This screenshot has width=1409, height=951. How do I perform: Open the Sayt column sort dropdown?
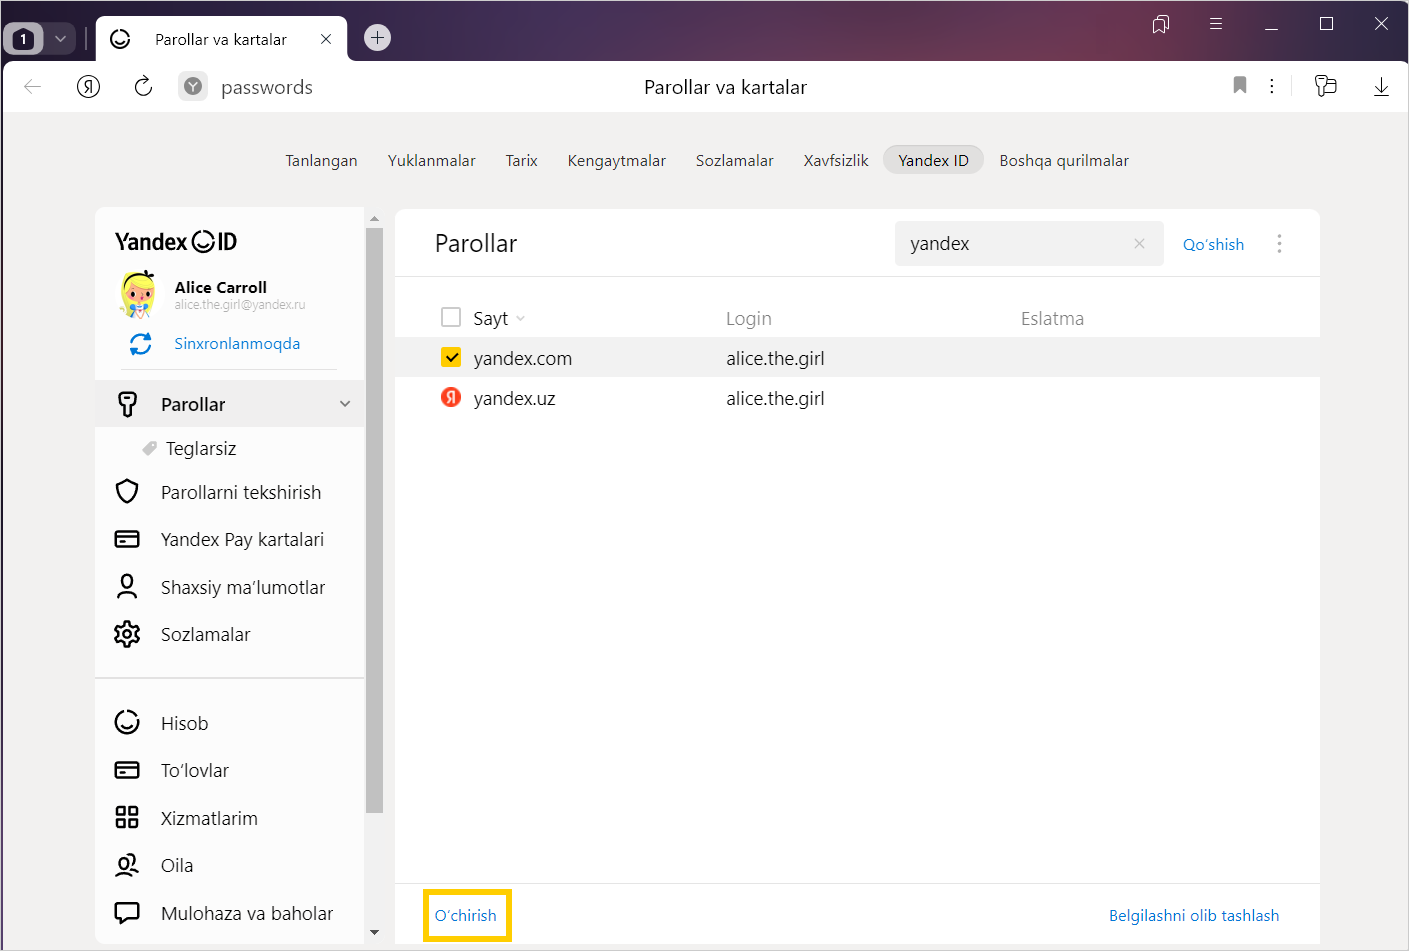[521, 319]
